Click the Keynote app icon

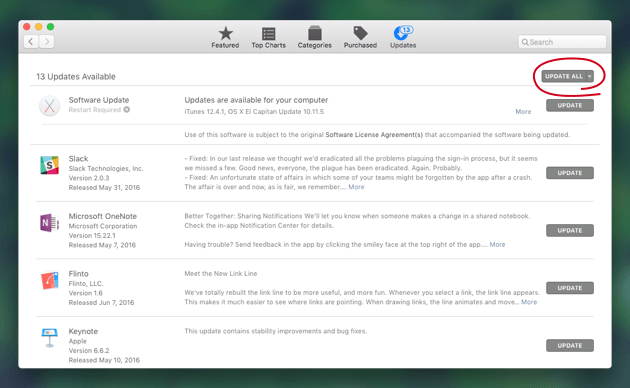49,337
